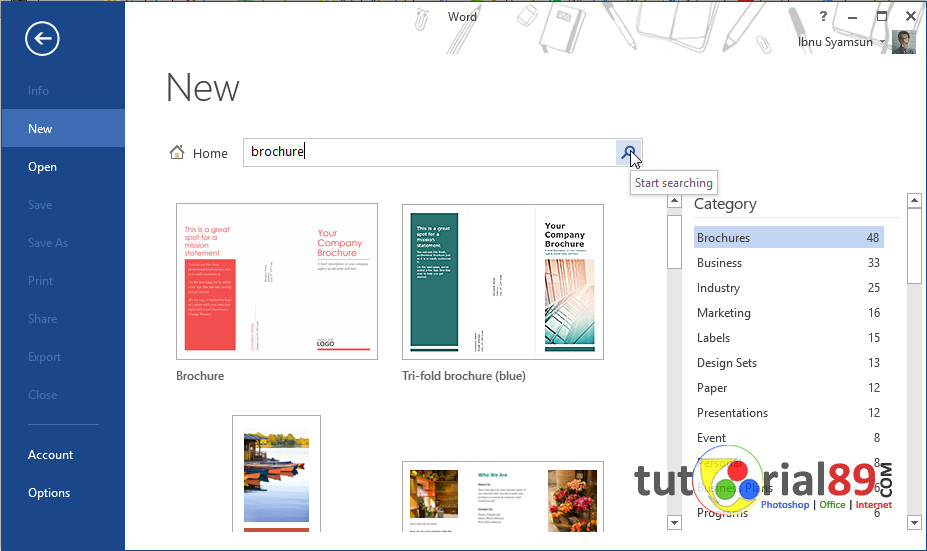
Task: Open the Print menu item
Action: tap(40, 281)
